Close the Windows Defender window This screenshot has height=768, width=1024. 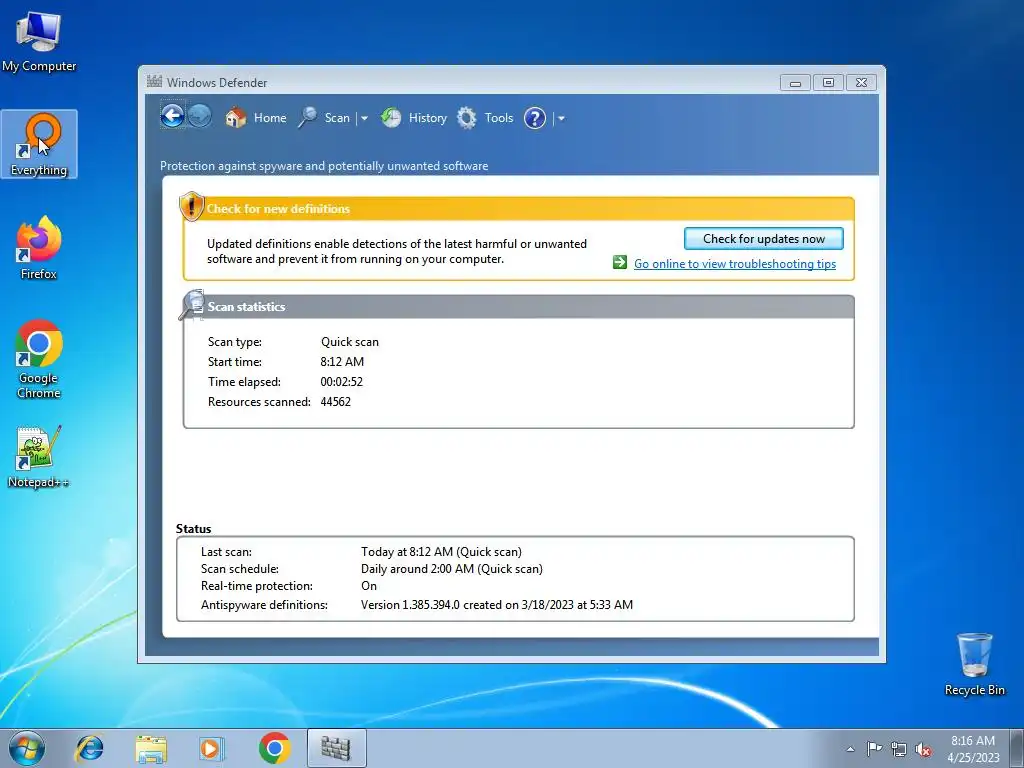pos(861,83)
